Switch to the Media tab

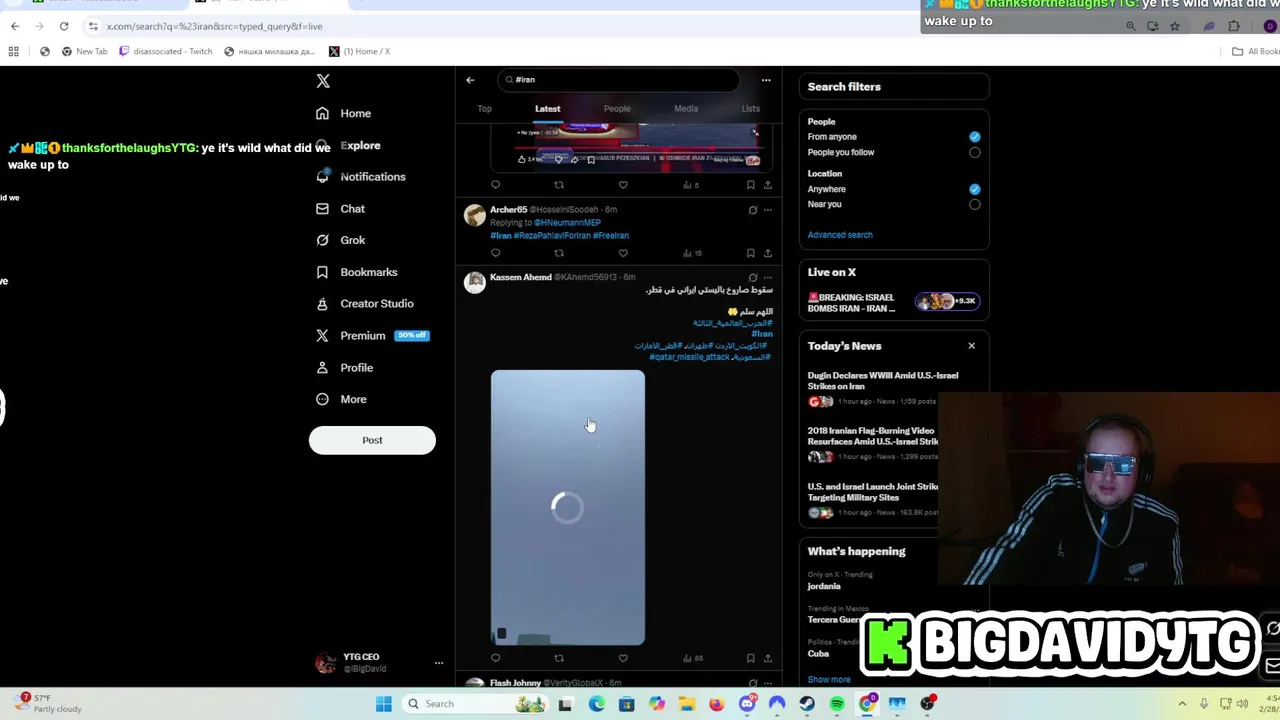pos(686,108)
